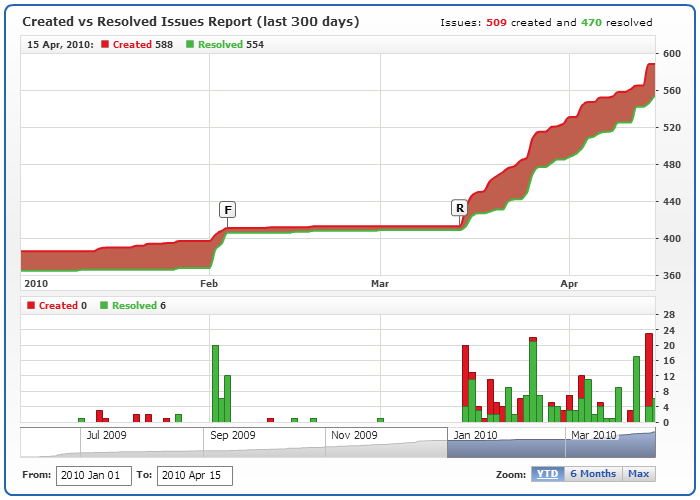The height and width of the screenshot is (500, 700).
Task: Focus the To date input field
Action: pyautogui.click(x=194, y=475)
